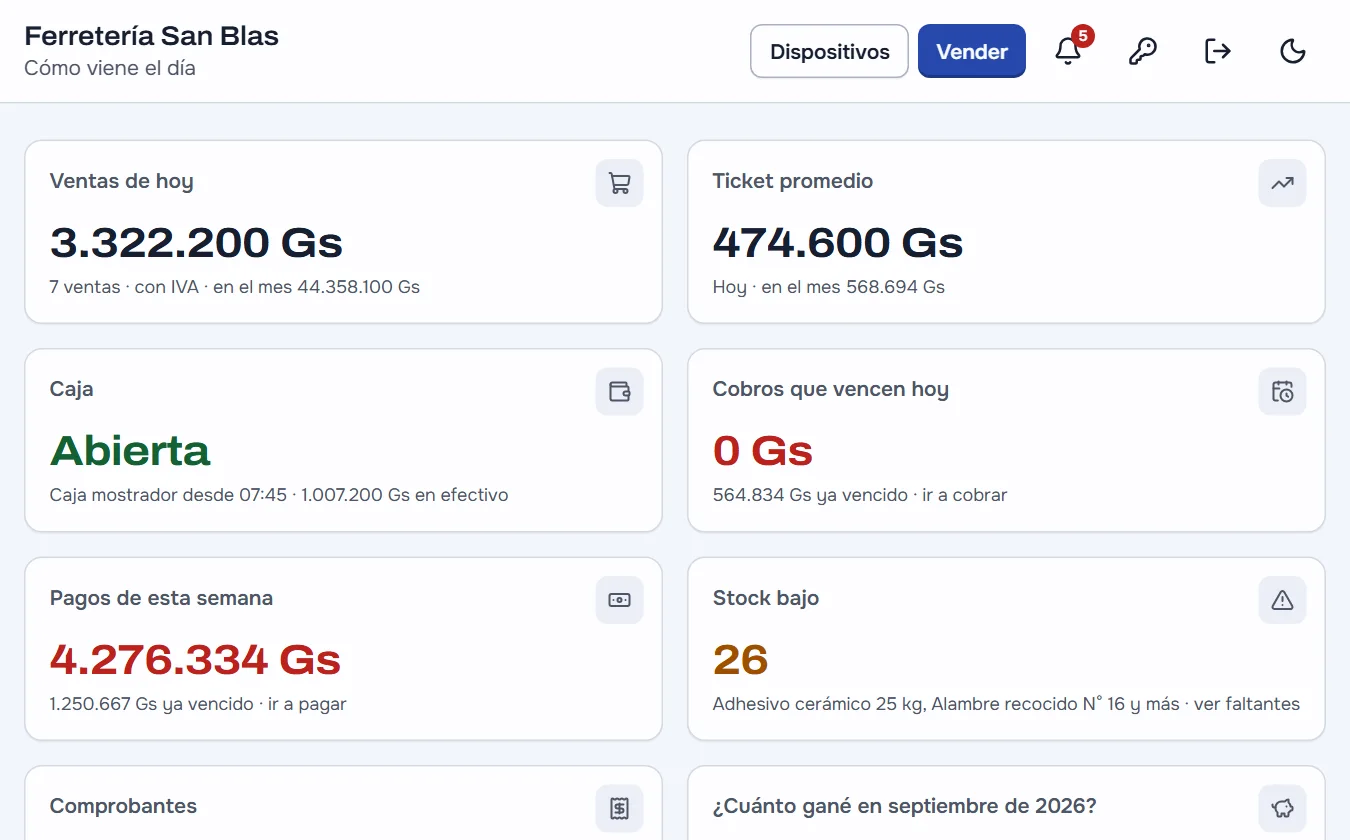Click the receipt icon in Comprobantes

(x=620, y=808)
